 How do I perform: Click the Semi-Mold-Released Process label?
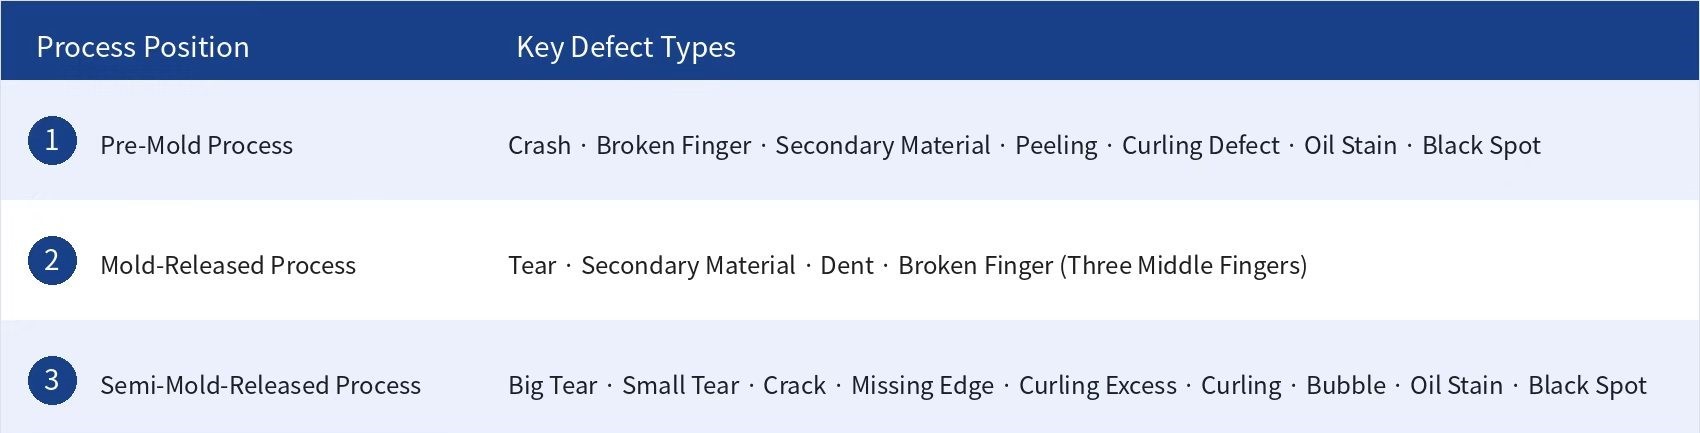click(x=260, y=385)
